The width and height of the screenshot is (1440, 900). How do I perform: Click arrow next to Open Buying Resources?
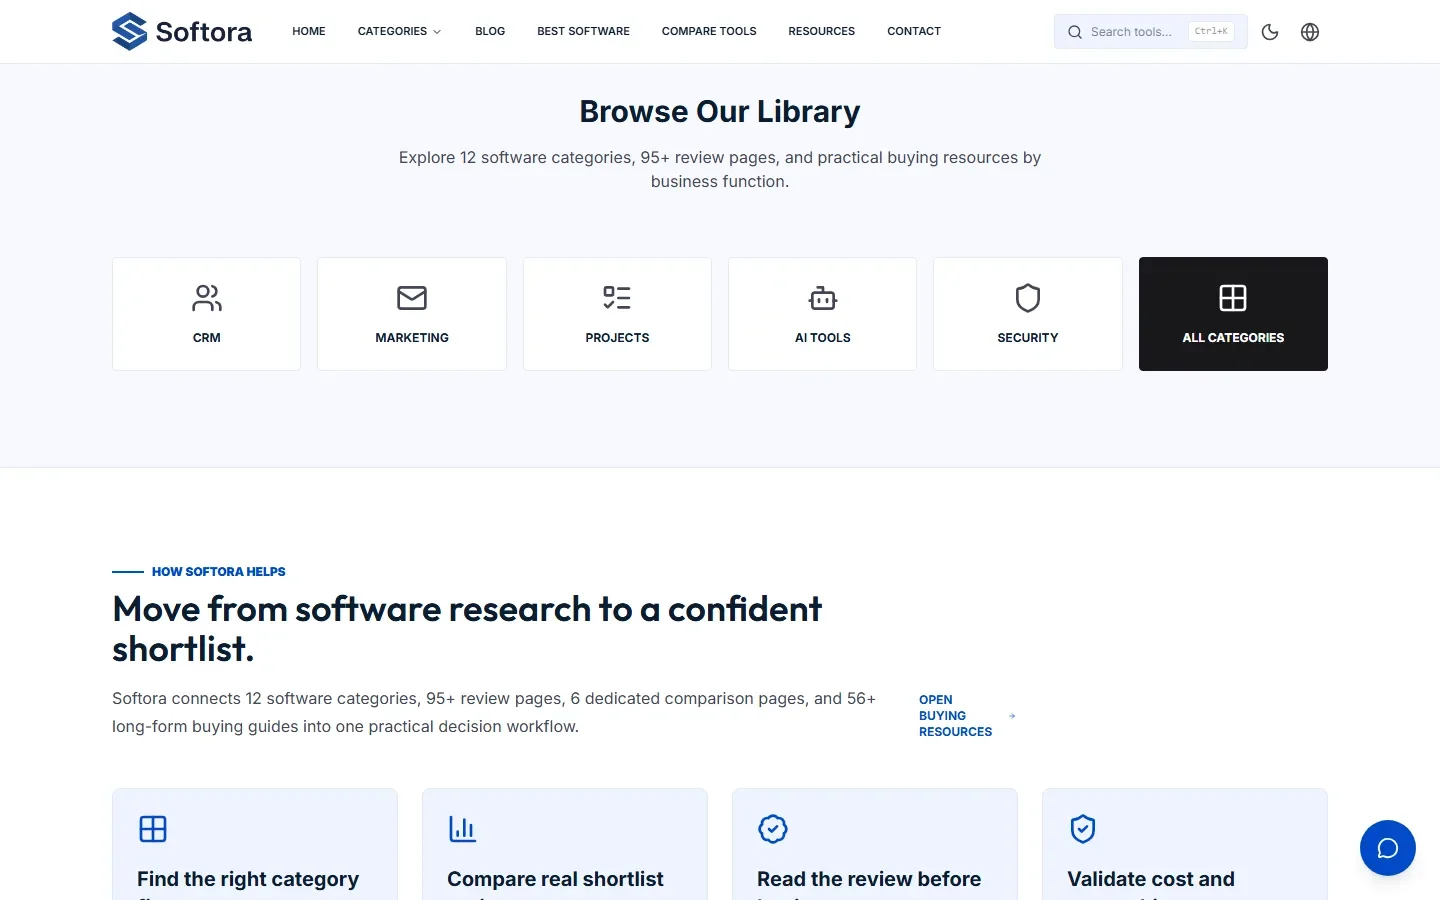(1012, 716)
